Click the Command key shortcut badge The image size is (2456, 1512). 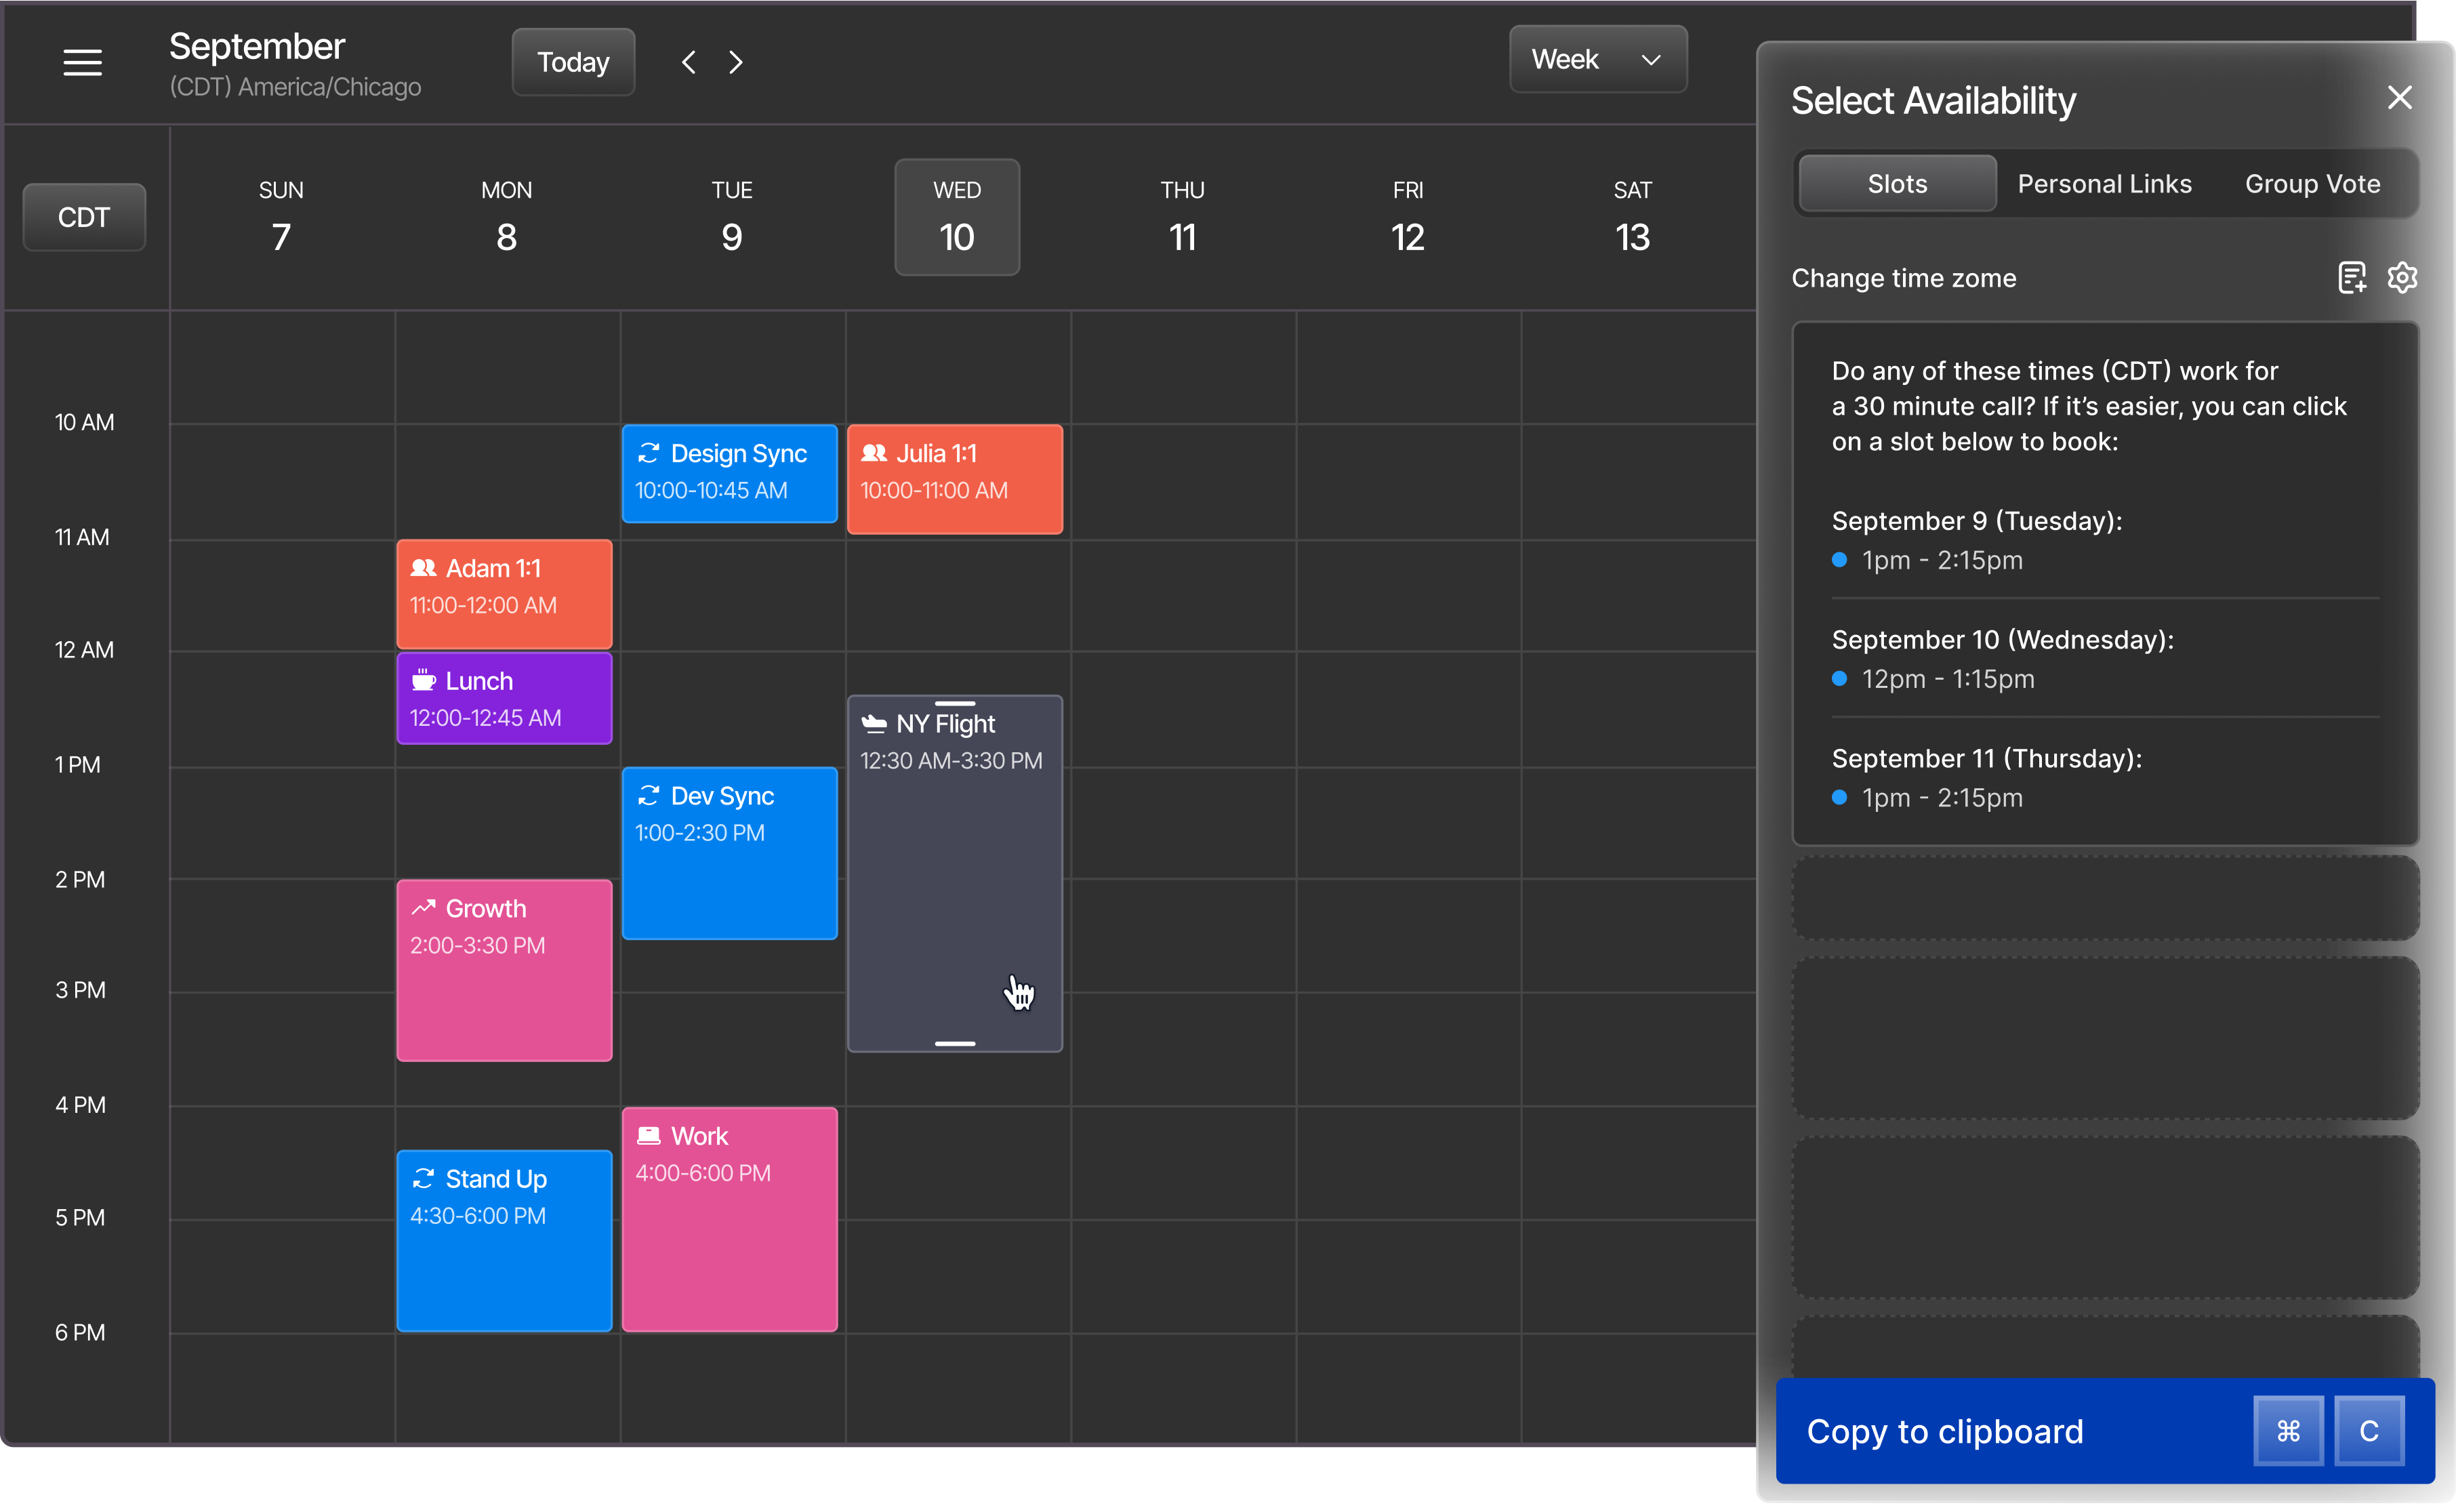pos(2288,1431)
